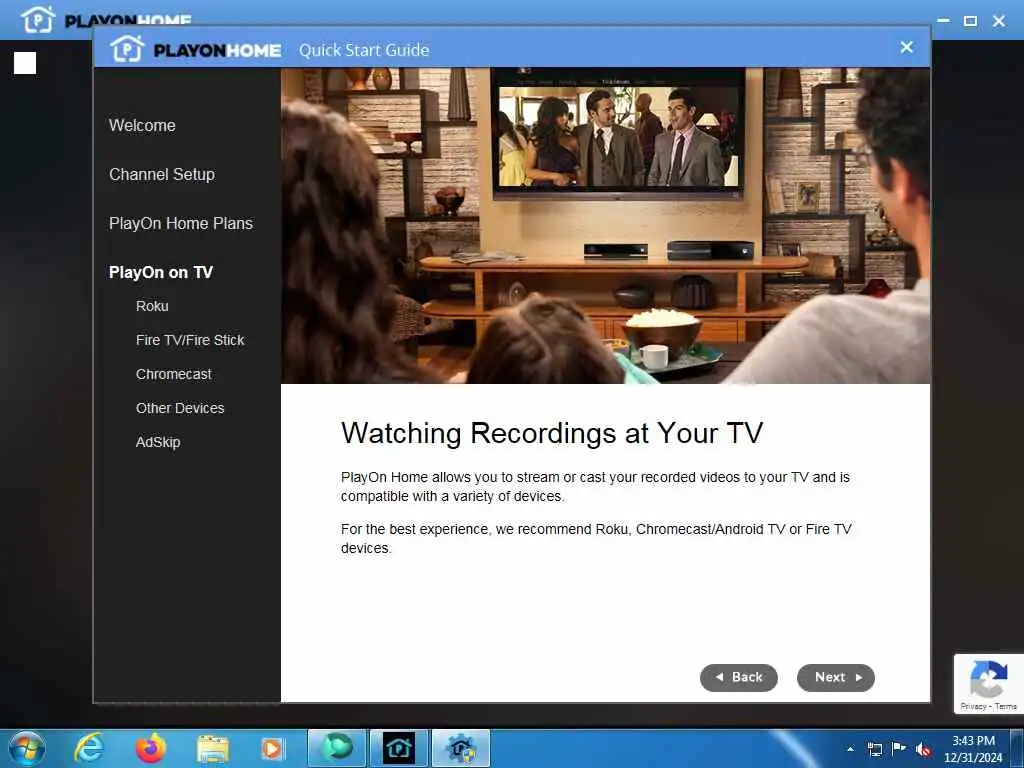Screen dimensions: 1024x768
Task: Open Action Center flag tray icon
Action: 899,748
